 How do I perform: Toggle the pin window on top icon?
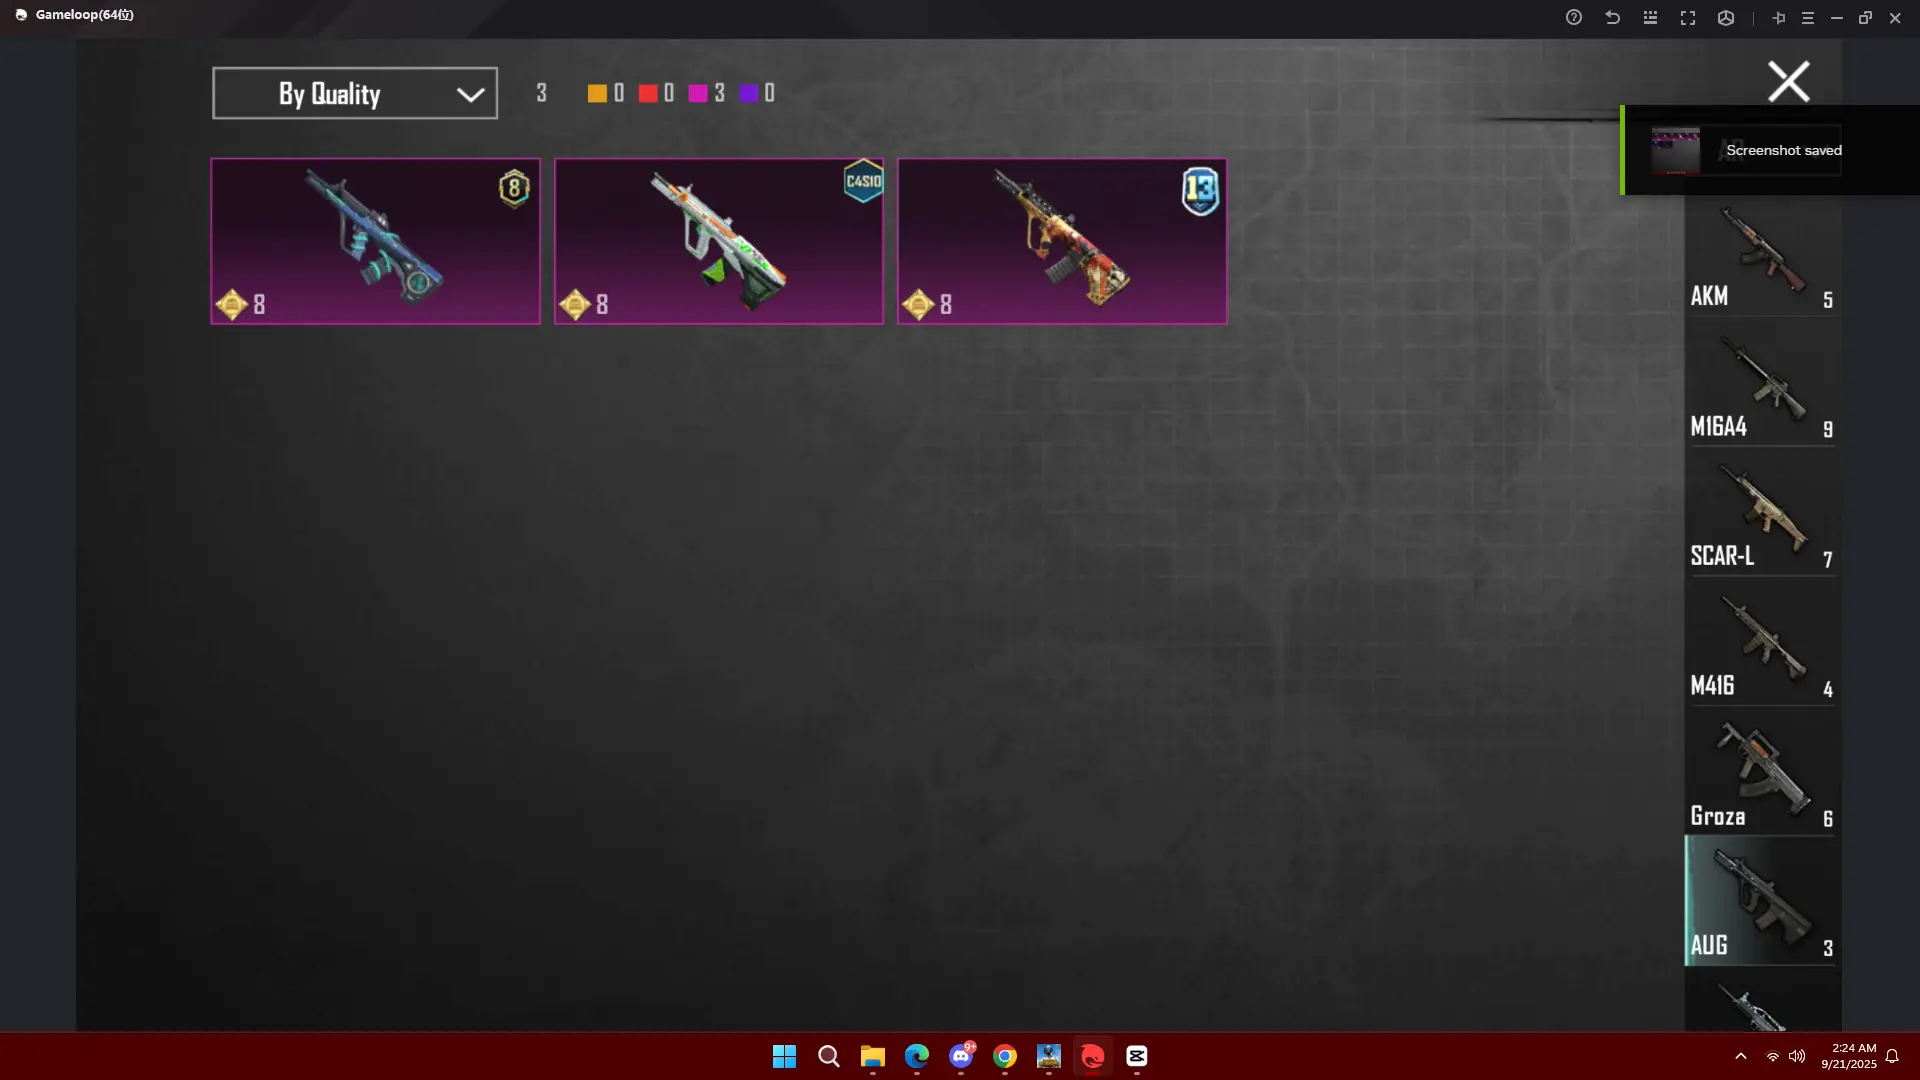click(x=1778, y=18)
